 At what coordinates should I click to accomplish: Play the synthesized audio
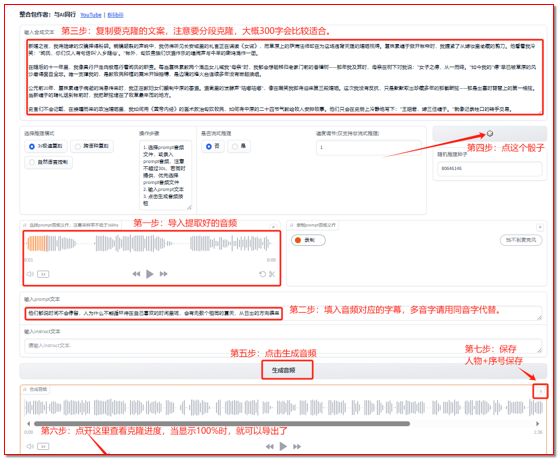click(283, 446)
